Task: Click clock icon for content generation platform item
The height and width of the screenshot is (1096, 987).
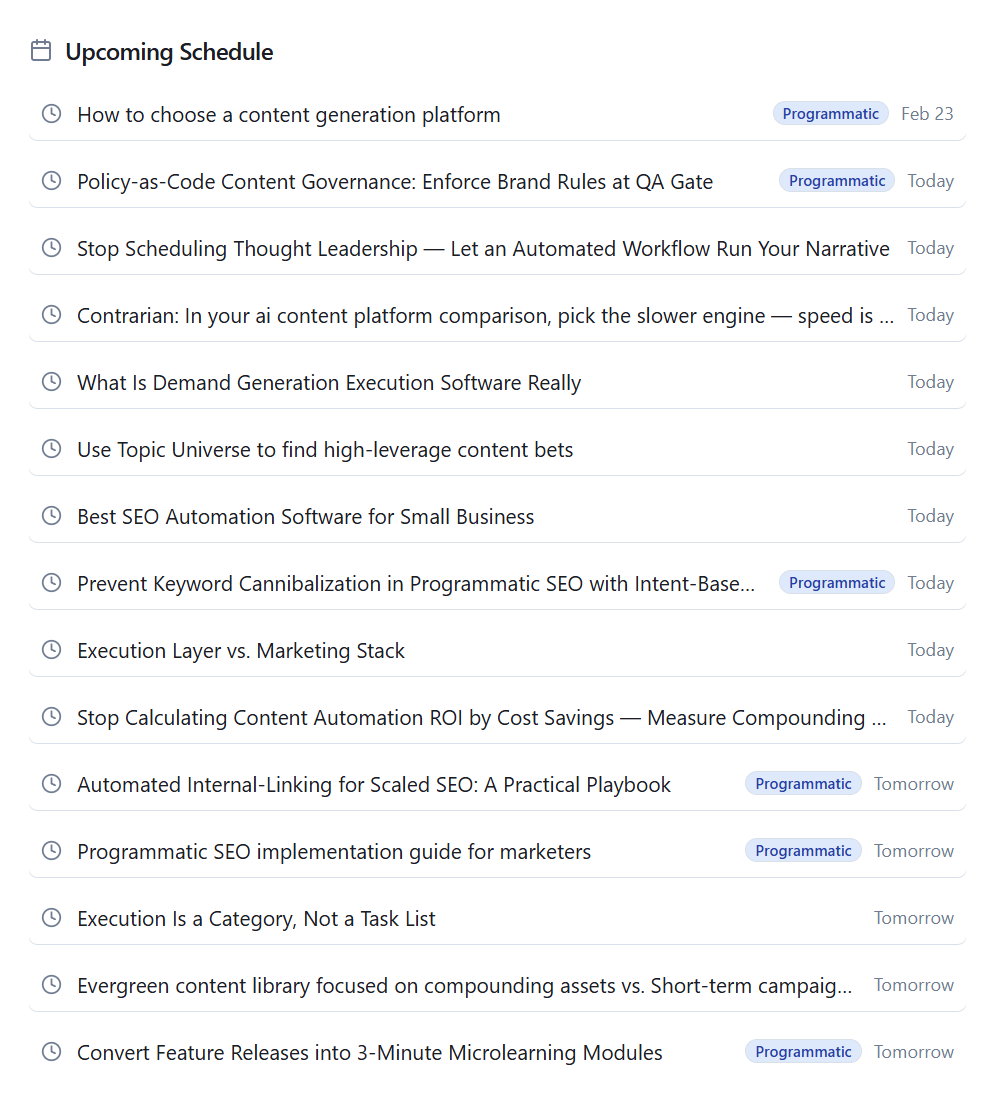Action: coord(51,114)
